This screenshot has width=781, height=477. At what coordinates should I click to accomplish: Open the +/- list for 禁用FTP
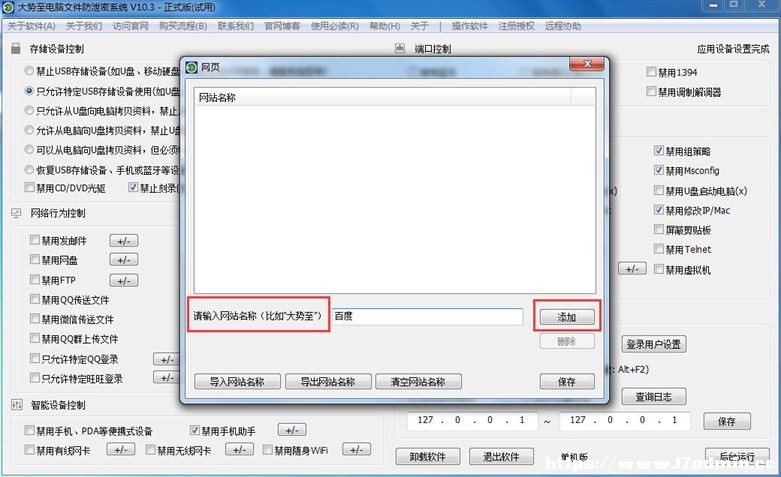124,280
